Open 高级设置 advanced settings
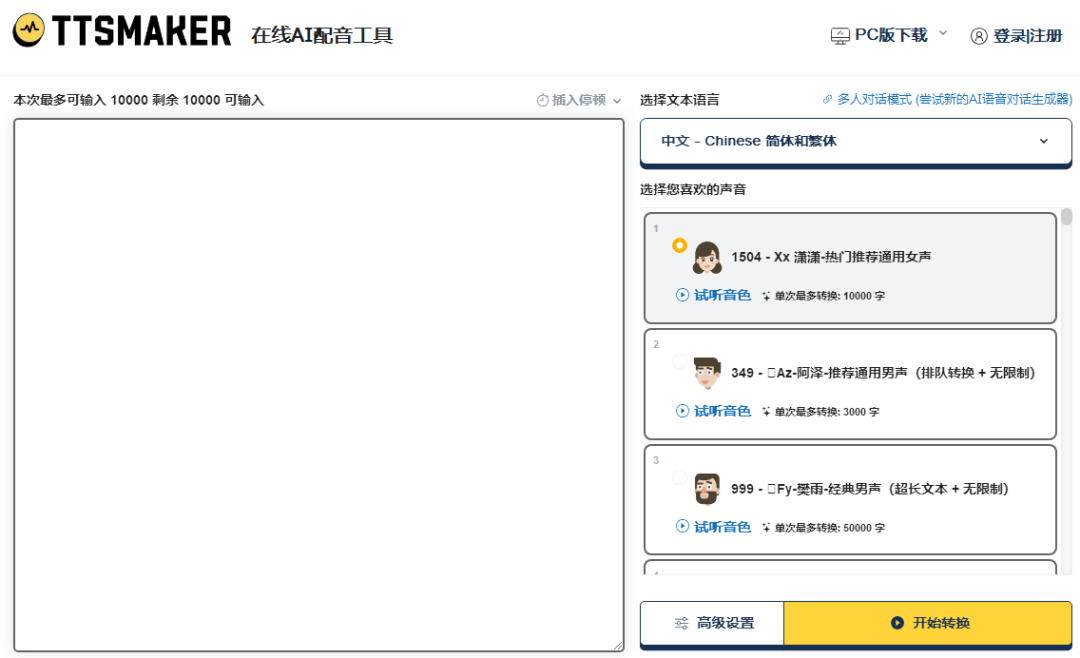Image resolution: width=1080 pixels, height=658 pixels. point(712,623)
